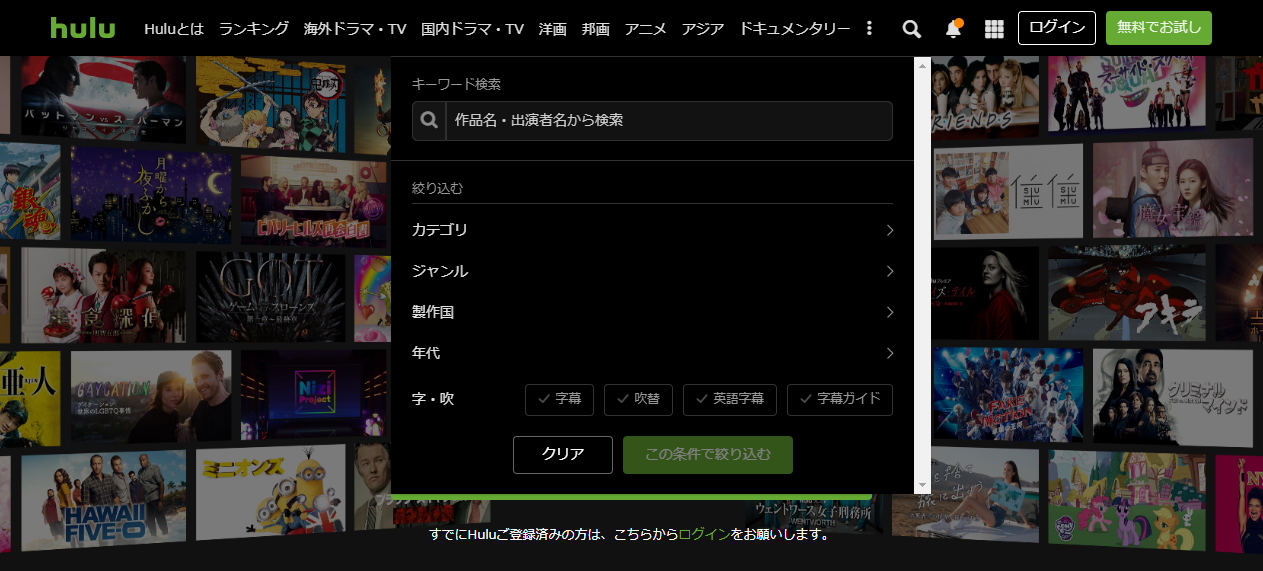1263x571 pixels.
Task: Click scrollbar down arrow in search panel
Action: [923, 486]
